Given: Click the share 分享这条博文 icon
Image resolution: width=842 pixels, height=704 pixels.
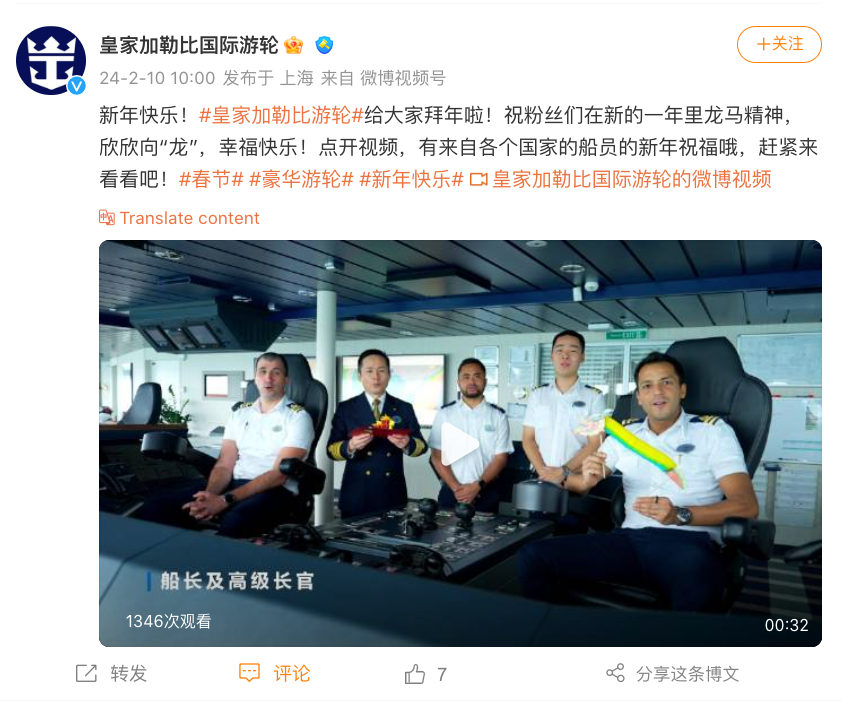Looking at the screenshot, I should [615, 673].
